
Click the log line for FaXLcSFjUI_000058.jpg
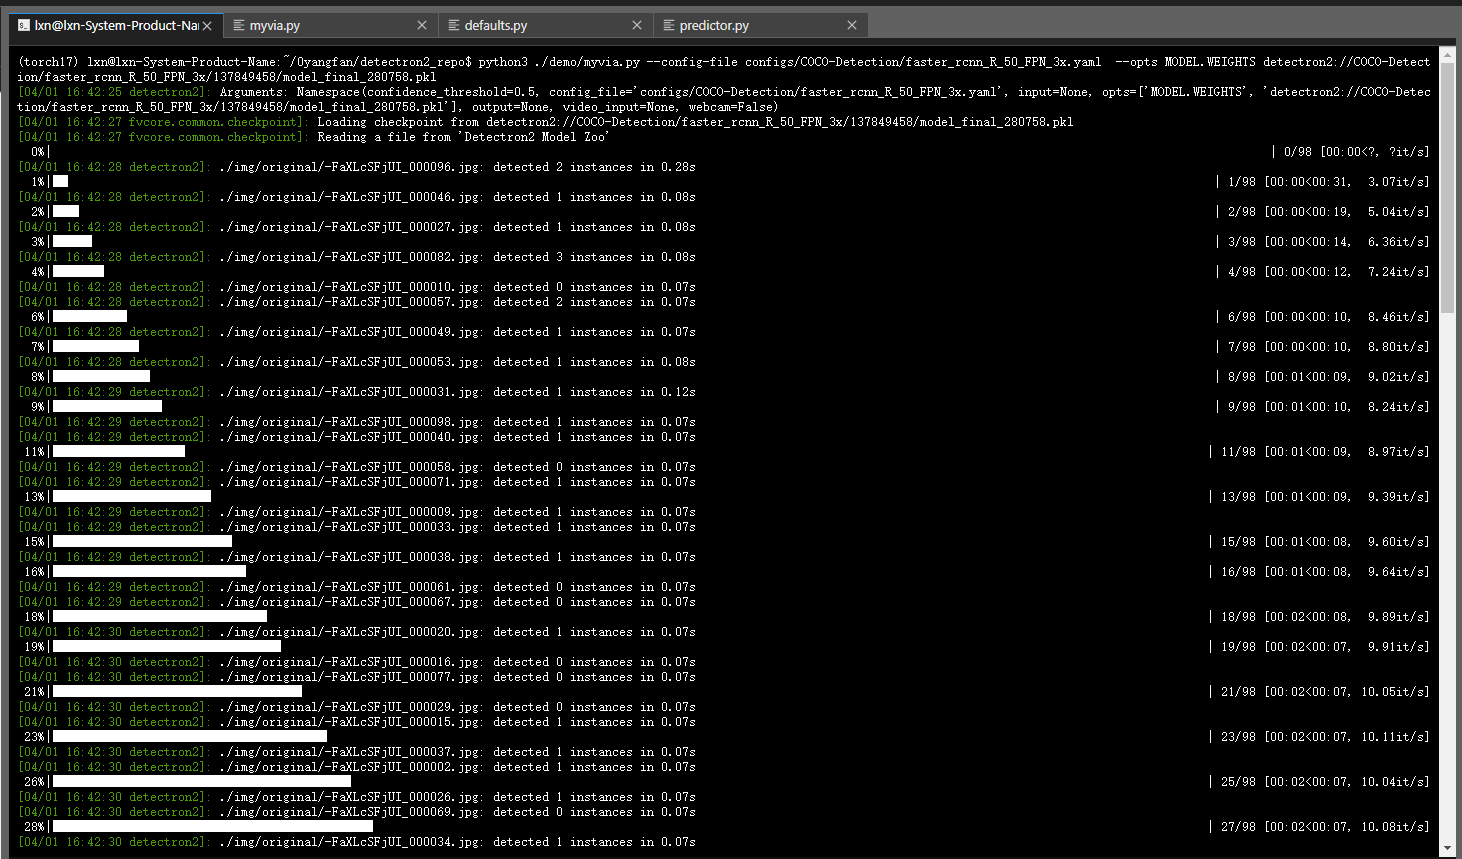[x=357, y=467]
